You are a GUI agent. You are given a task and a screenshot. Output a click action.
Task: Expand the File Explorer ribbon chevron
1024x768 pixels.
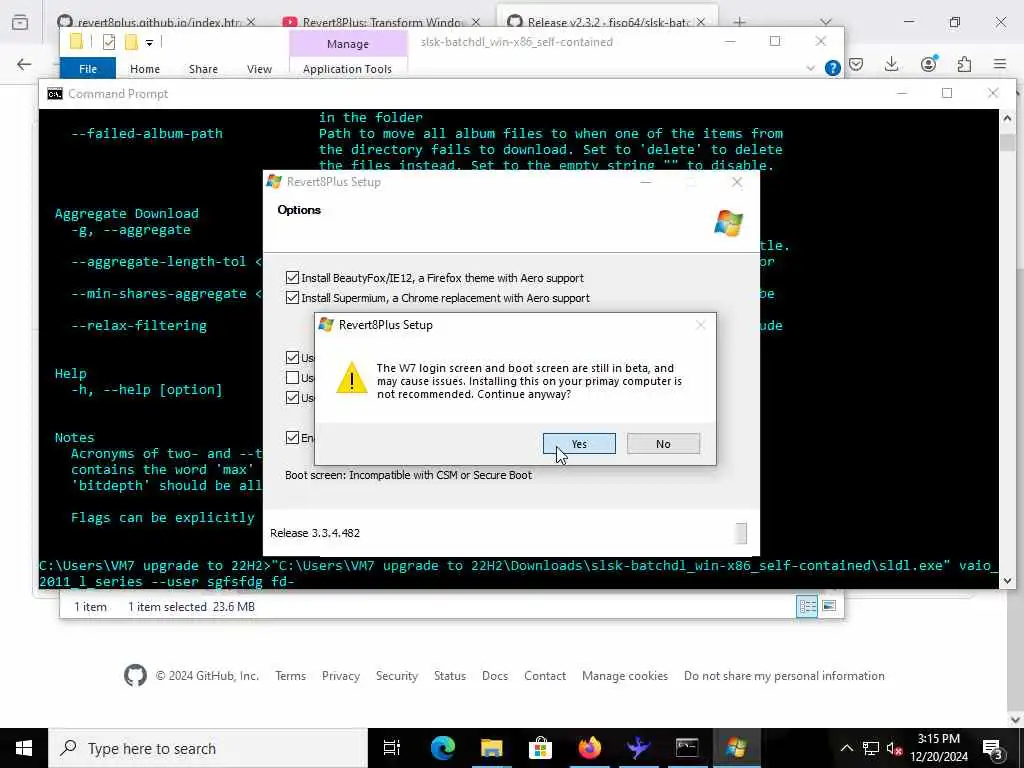[x=810, y=68]
